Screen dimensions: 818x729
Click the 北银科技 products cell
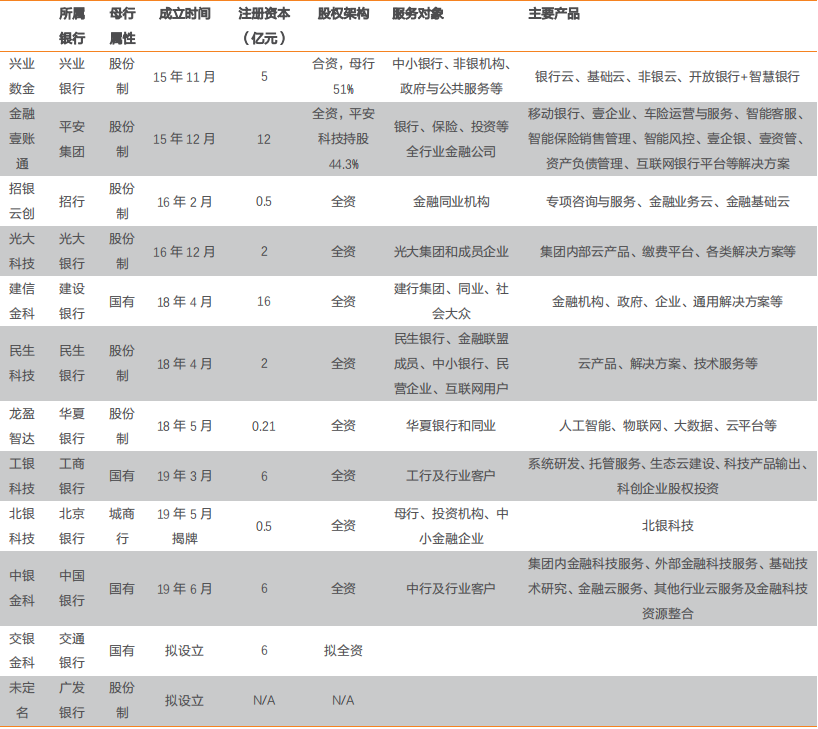click(x=667, y=526)
